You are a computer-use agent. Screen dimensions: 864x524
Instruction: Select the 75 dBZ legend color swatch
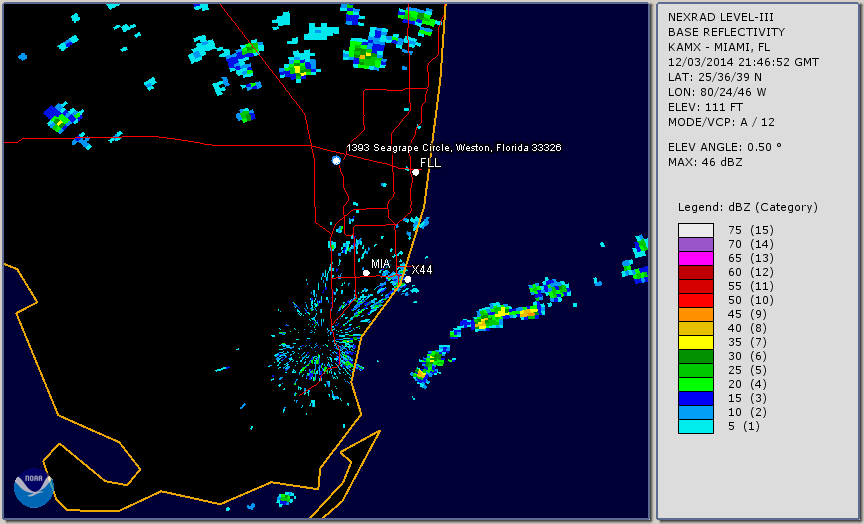(x=696, y=230)
